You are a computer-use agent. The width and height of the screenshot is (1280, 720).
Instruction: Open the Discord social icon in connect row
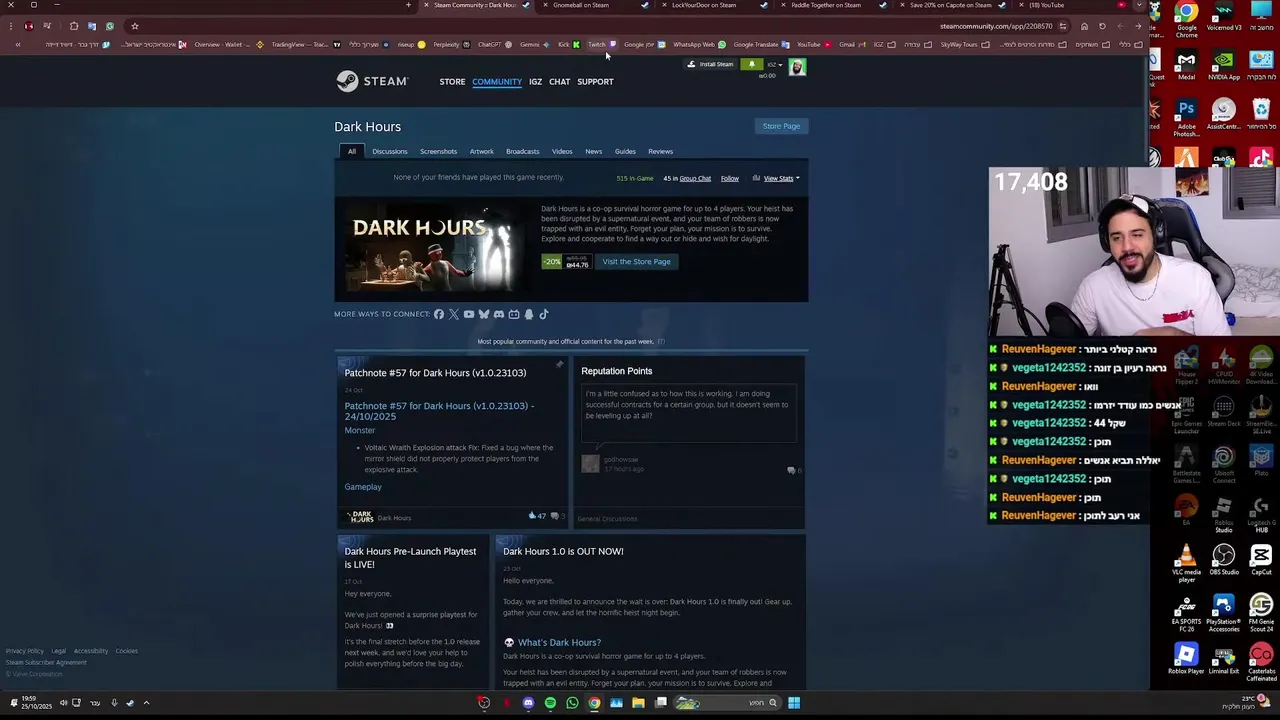point(499,314)
